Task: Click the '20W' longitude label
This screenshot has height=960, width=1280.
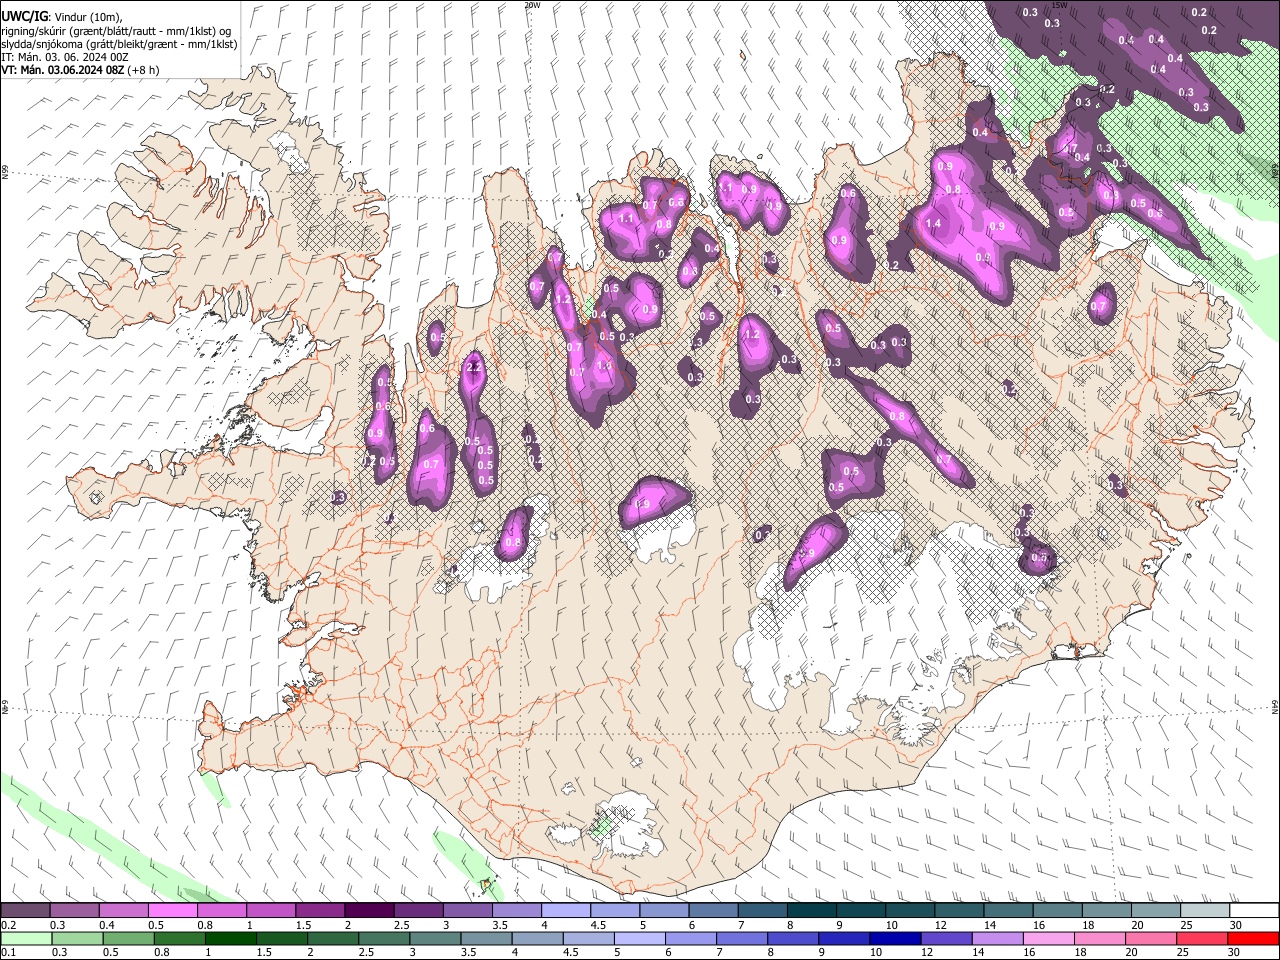Action: (532, 5)
